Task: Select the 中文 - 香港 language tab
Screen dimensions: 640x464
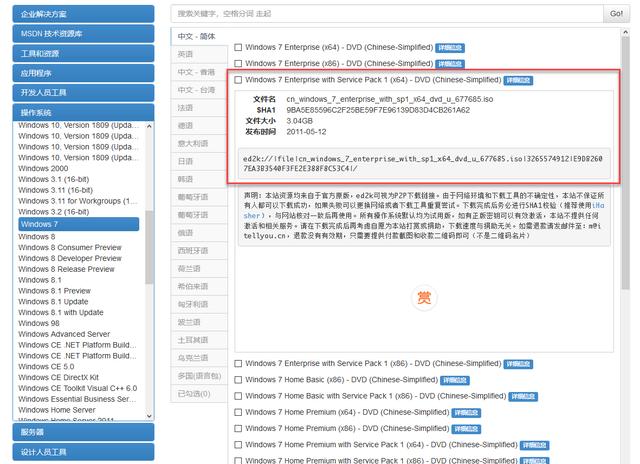Action: tap(199, 72)
